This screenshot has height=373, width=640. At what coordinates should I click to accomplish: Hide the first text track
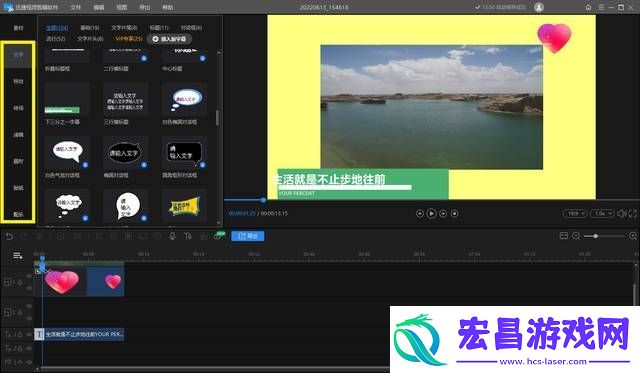29,334
